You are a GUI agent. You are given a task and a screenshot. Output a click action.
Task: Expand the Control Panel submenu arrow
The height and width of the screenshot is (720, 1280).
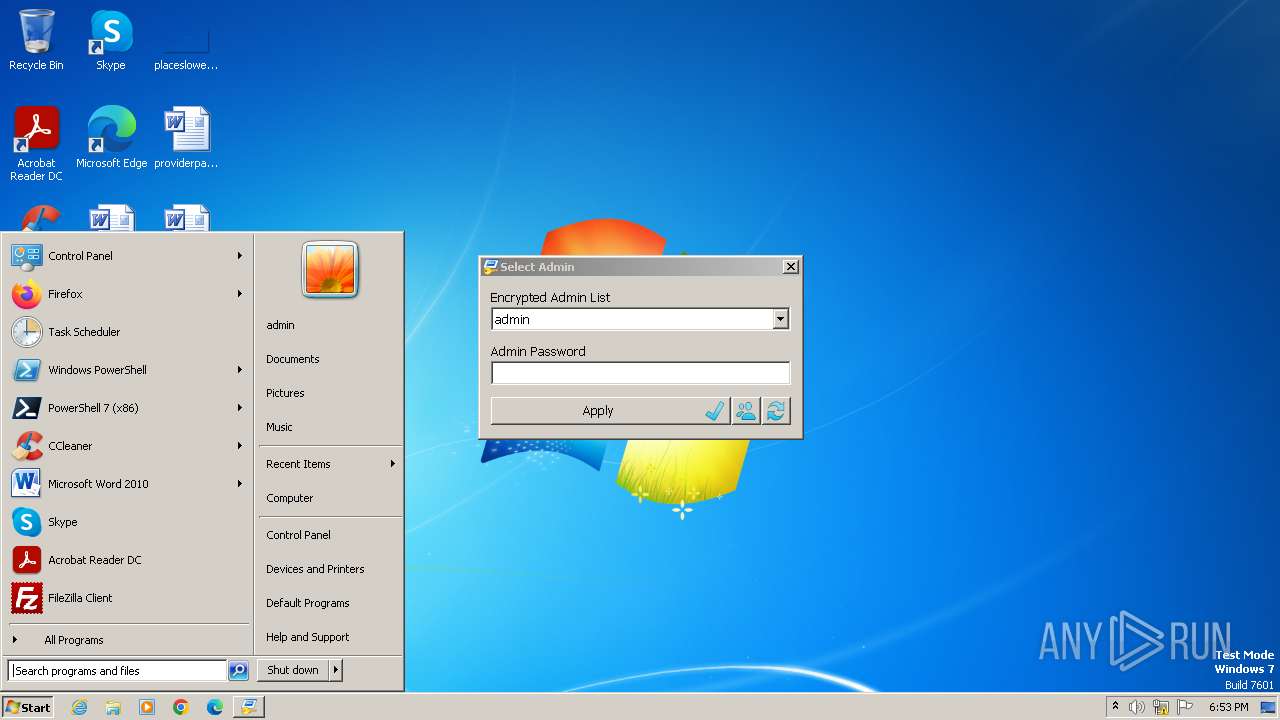tap(240, 256)
